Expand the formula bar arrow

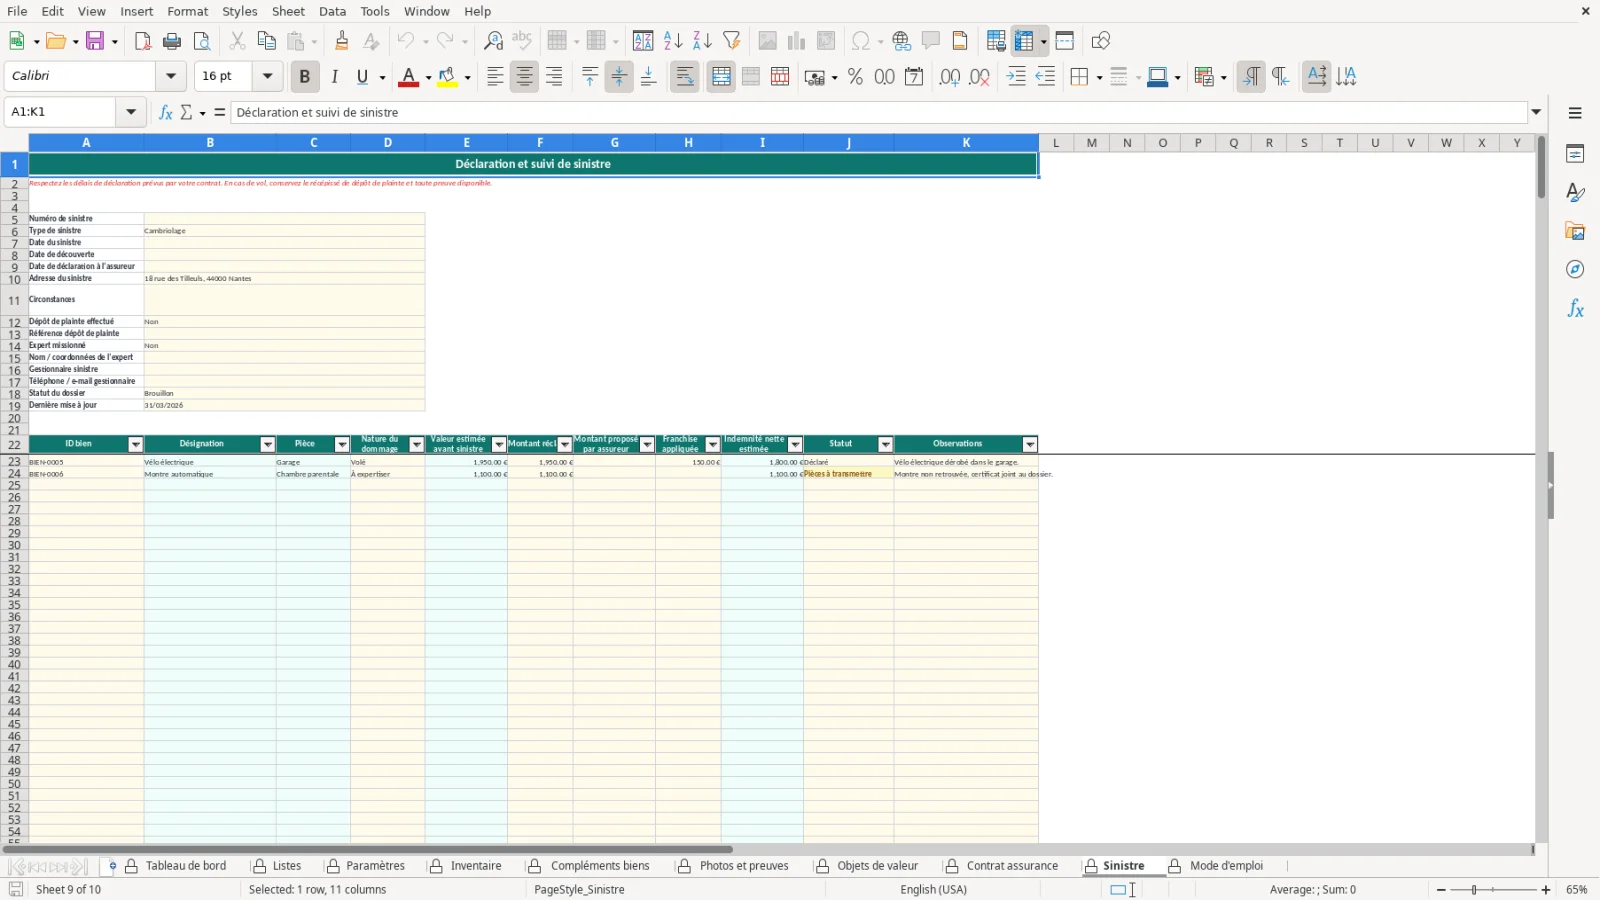1537,112
